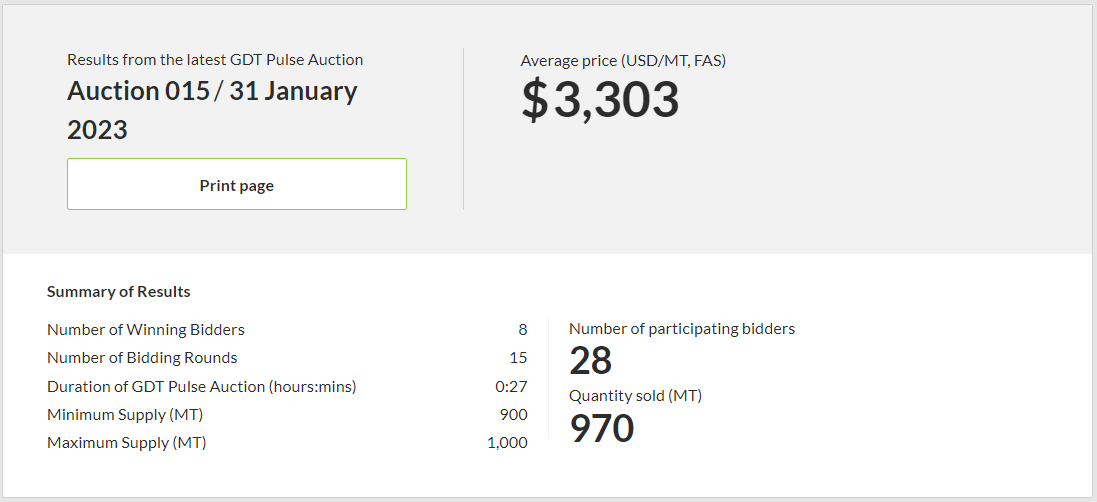
Task: Click the Summary of Results heading
Action: (x=119, y=292)
